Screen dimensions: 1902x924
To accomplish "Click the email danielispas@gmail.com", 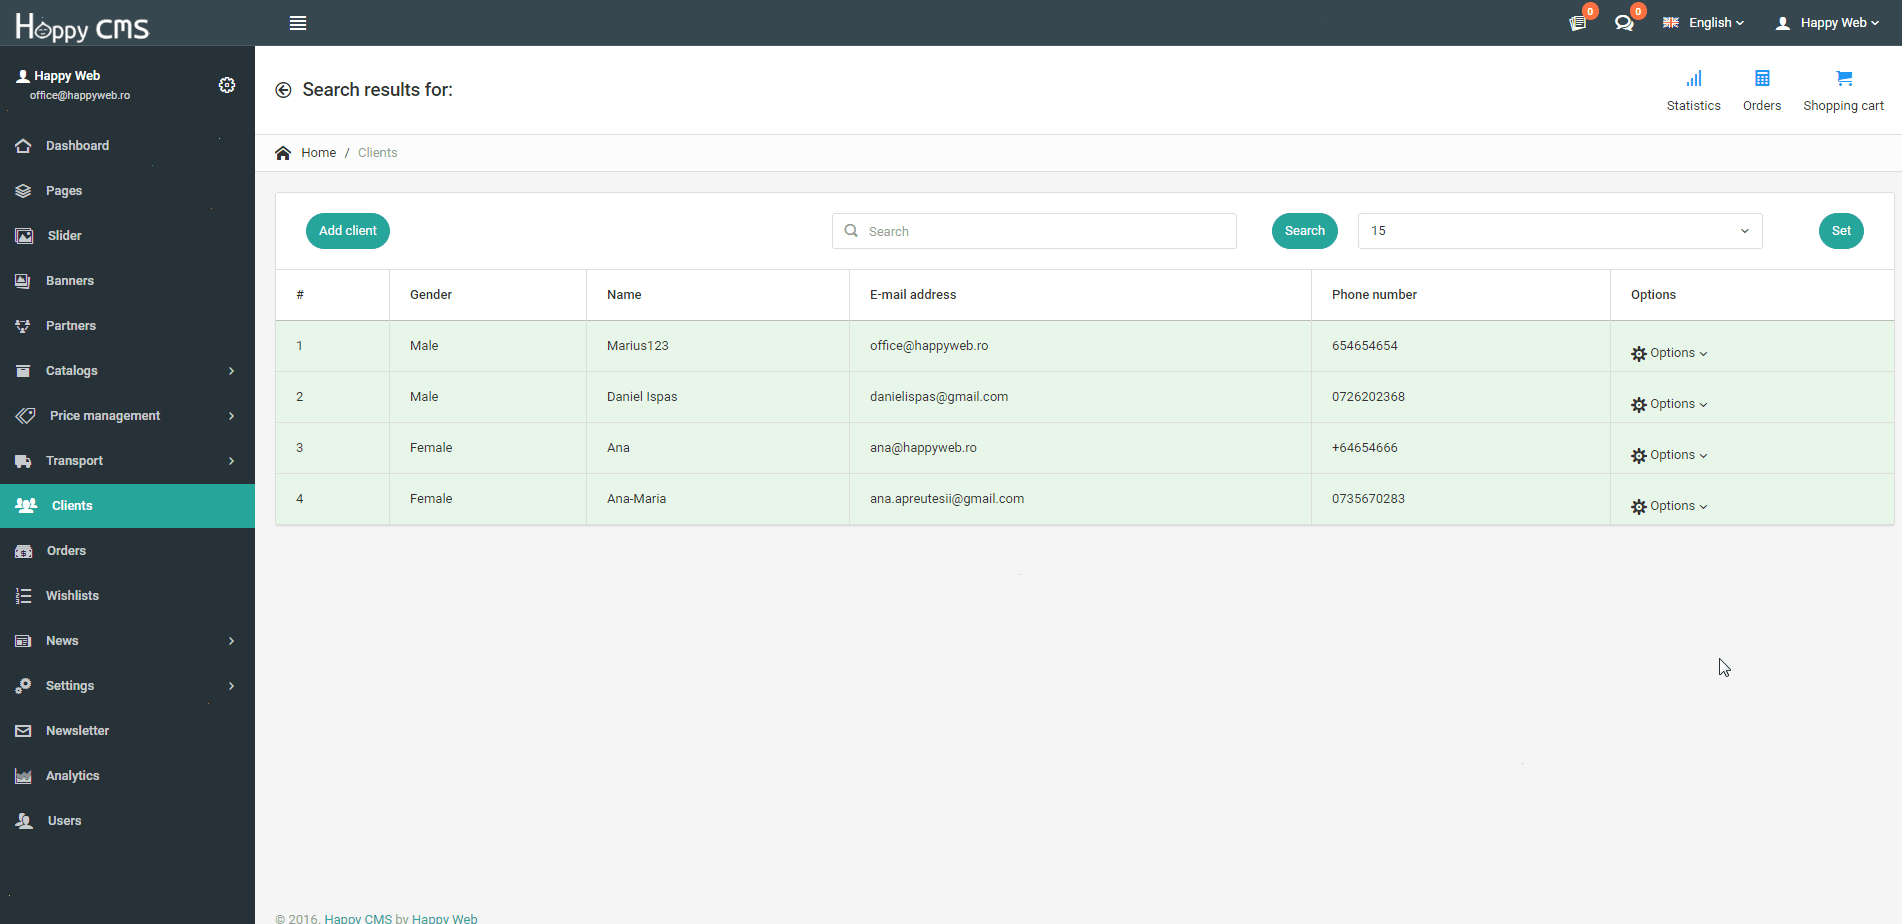I will [x=939, y=397].
